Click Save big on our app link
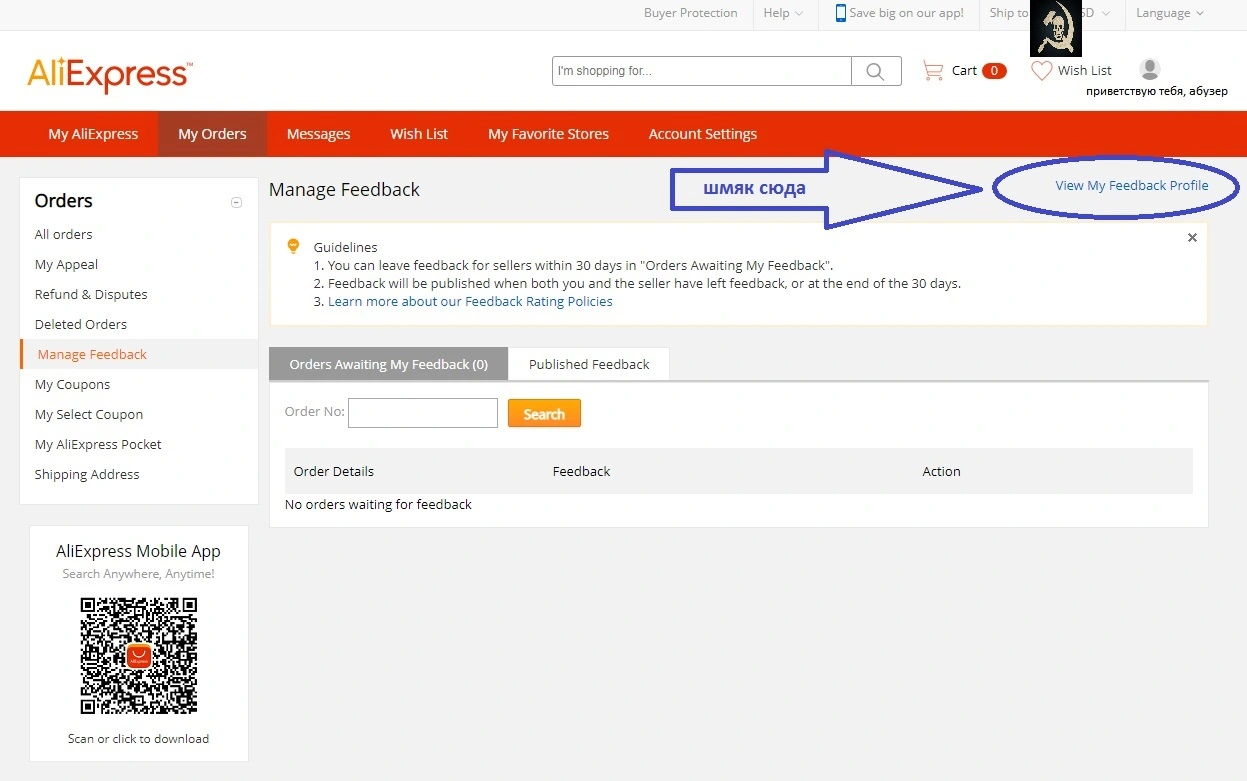 click(906, 13)
